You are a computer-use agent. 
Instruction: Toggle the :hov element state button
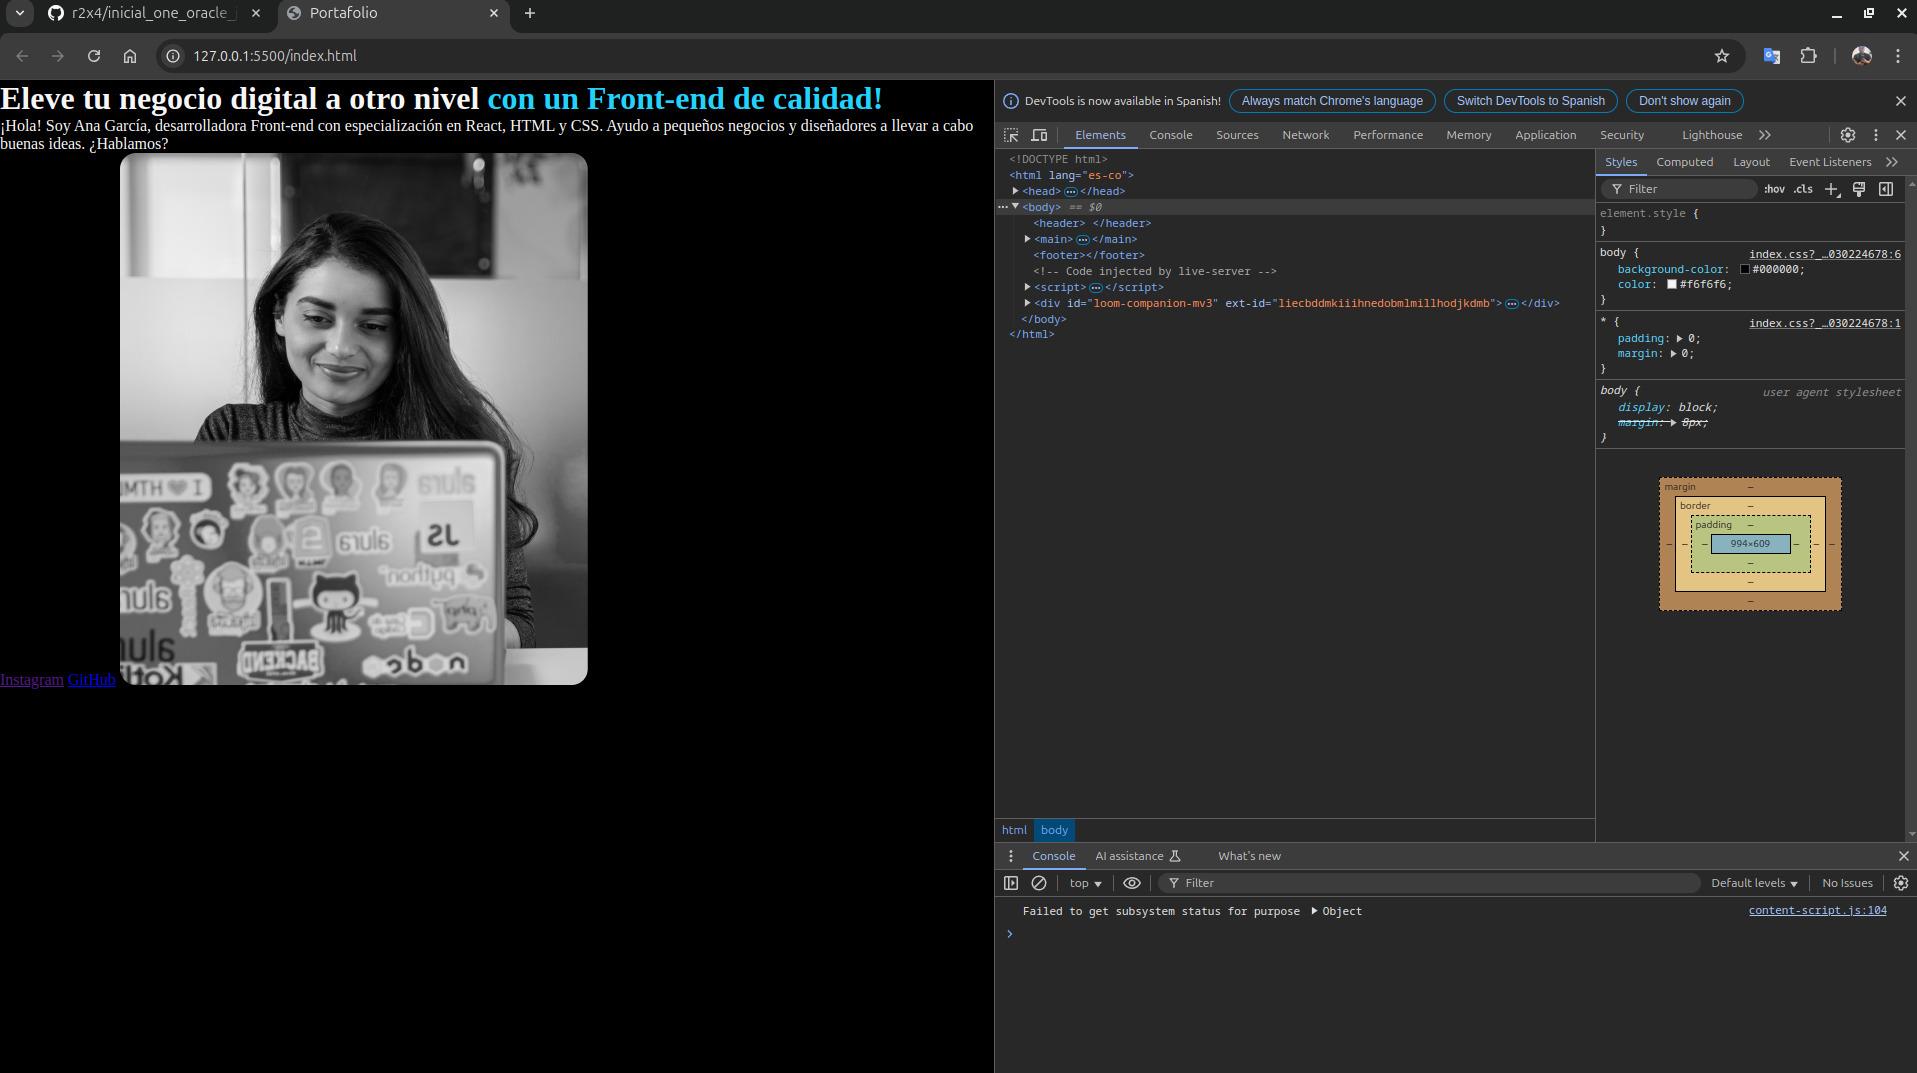1774,189
